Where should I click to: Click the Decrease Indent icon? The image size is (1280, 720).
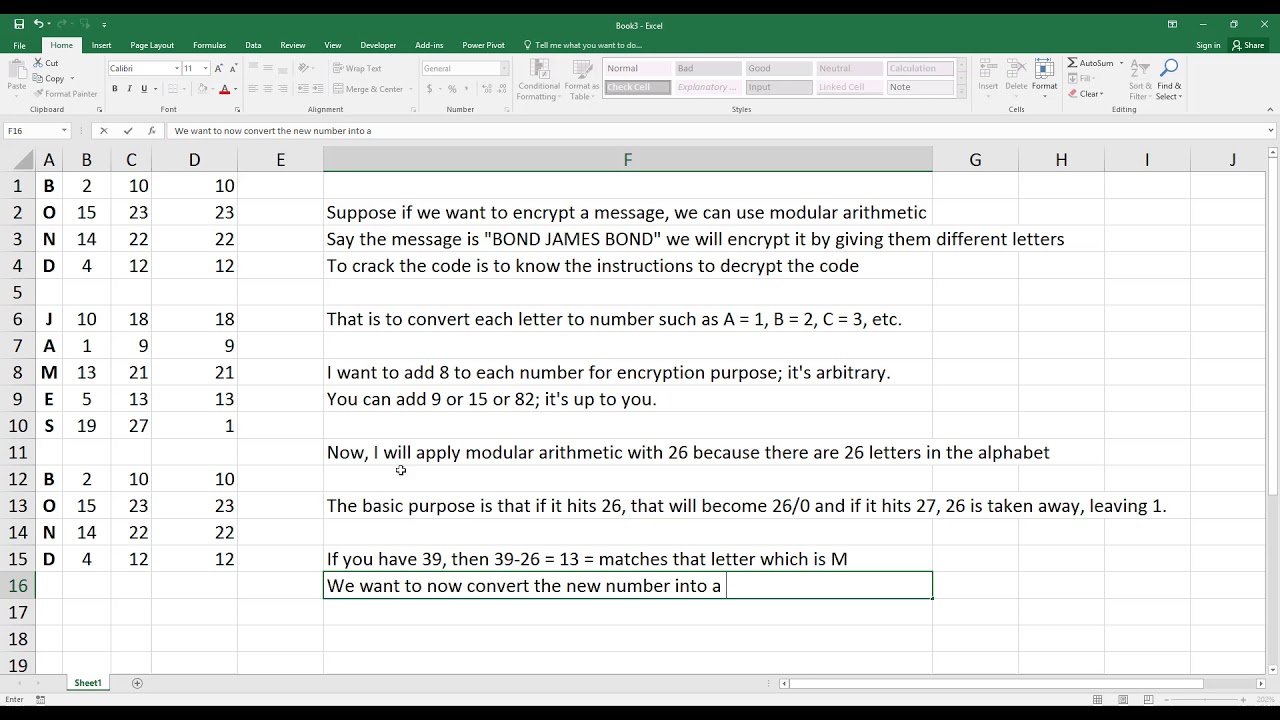tap(305, 89)
